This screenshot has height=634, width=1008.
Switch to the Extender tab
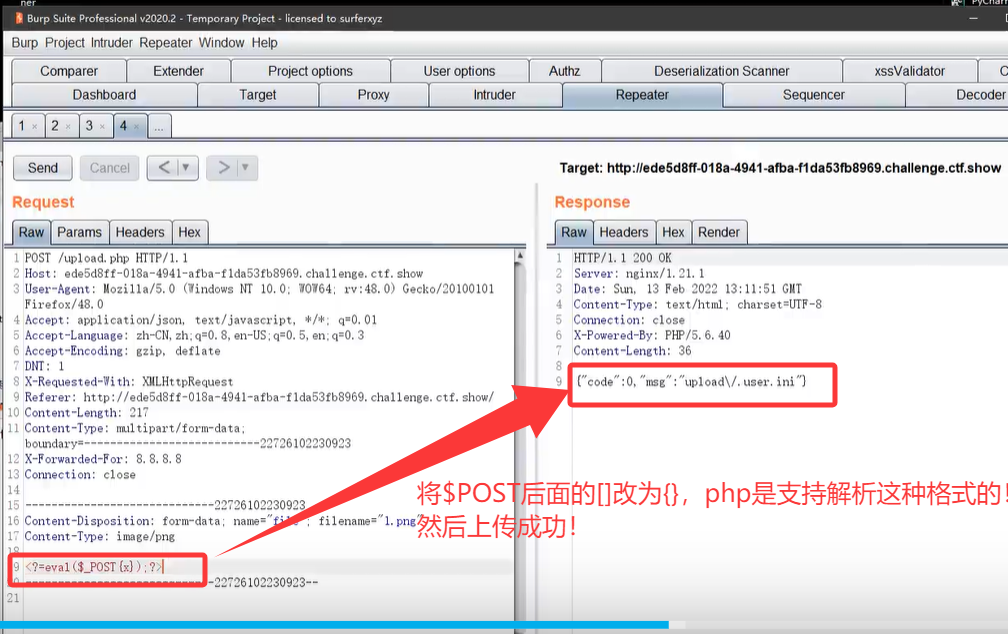click(178, 71)
